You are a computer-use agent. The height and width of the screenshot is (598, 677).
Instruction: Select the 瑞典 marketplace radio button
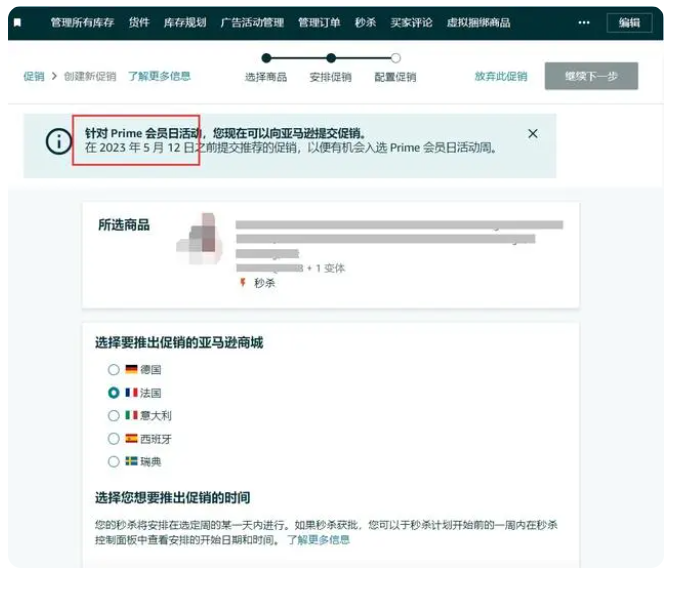click(114, 462)
